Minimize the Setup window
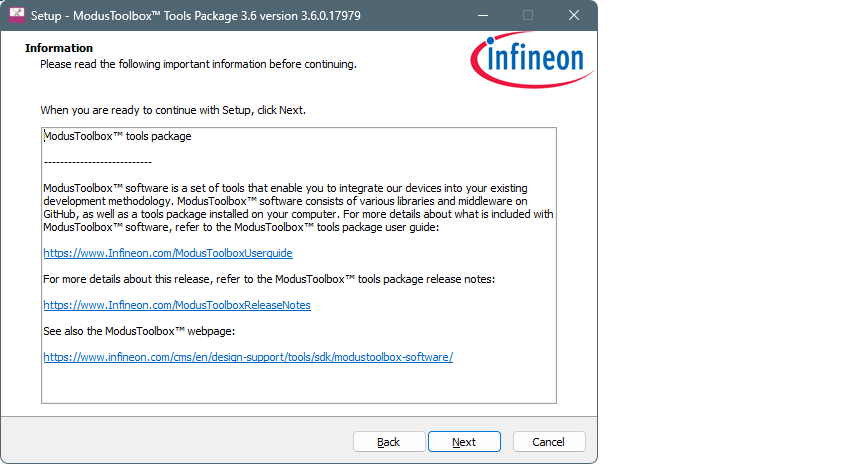The width and height of the screenshot is (865, 464). click(x=482, y=15)
